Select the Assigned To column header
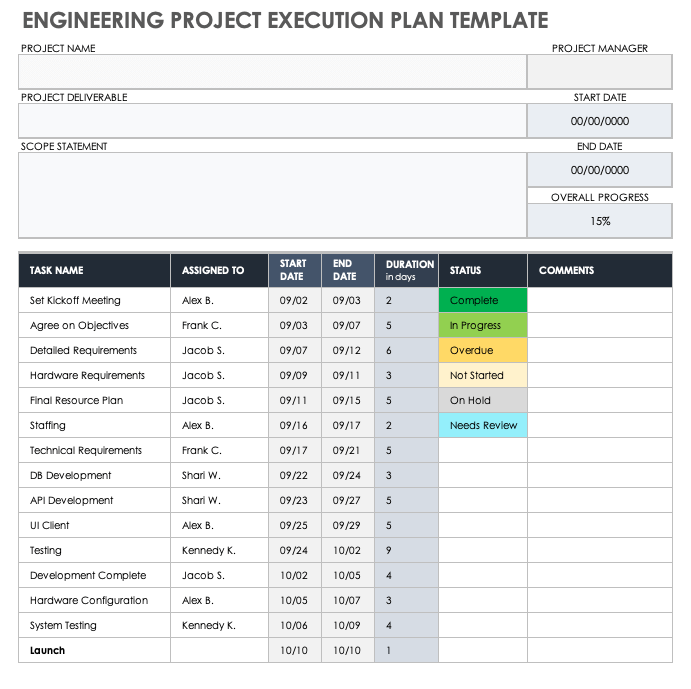Image resolution: width=691 pixels, height=689 pixels. tap(219, 270)
